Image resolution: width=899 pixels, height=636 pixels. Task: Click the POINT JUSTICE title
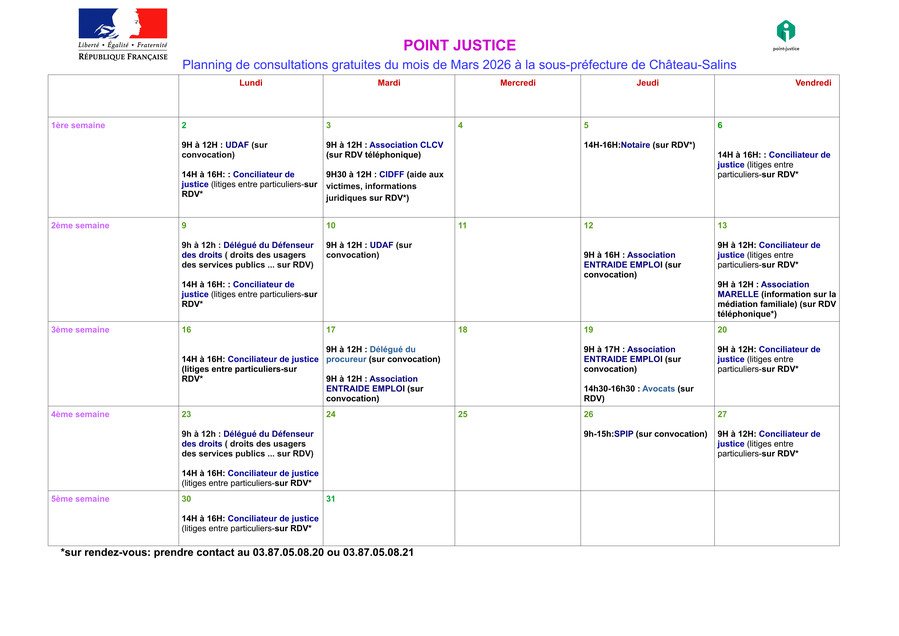459,45
